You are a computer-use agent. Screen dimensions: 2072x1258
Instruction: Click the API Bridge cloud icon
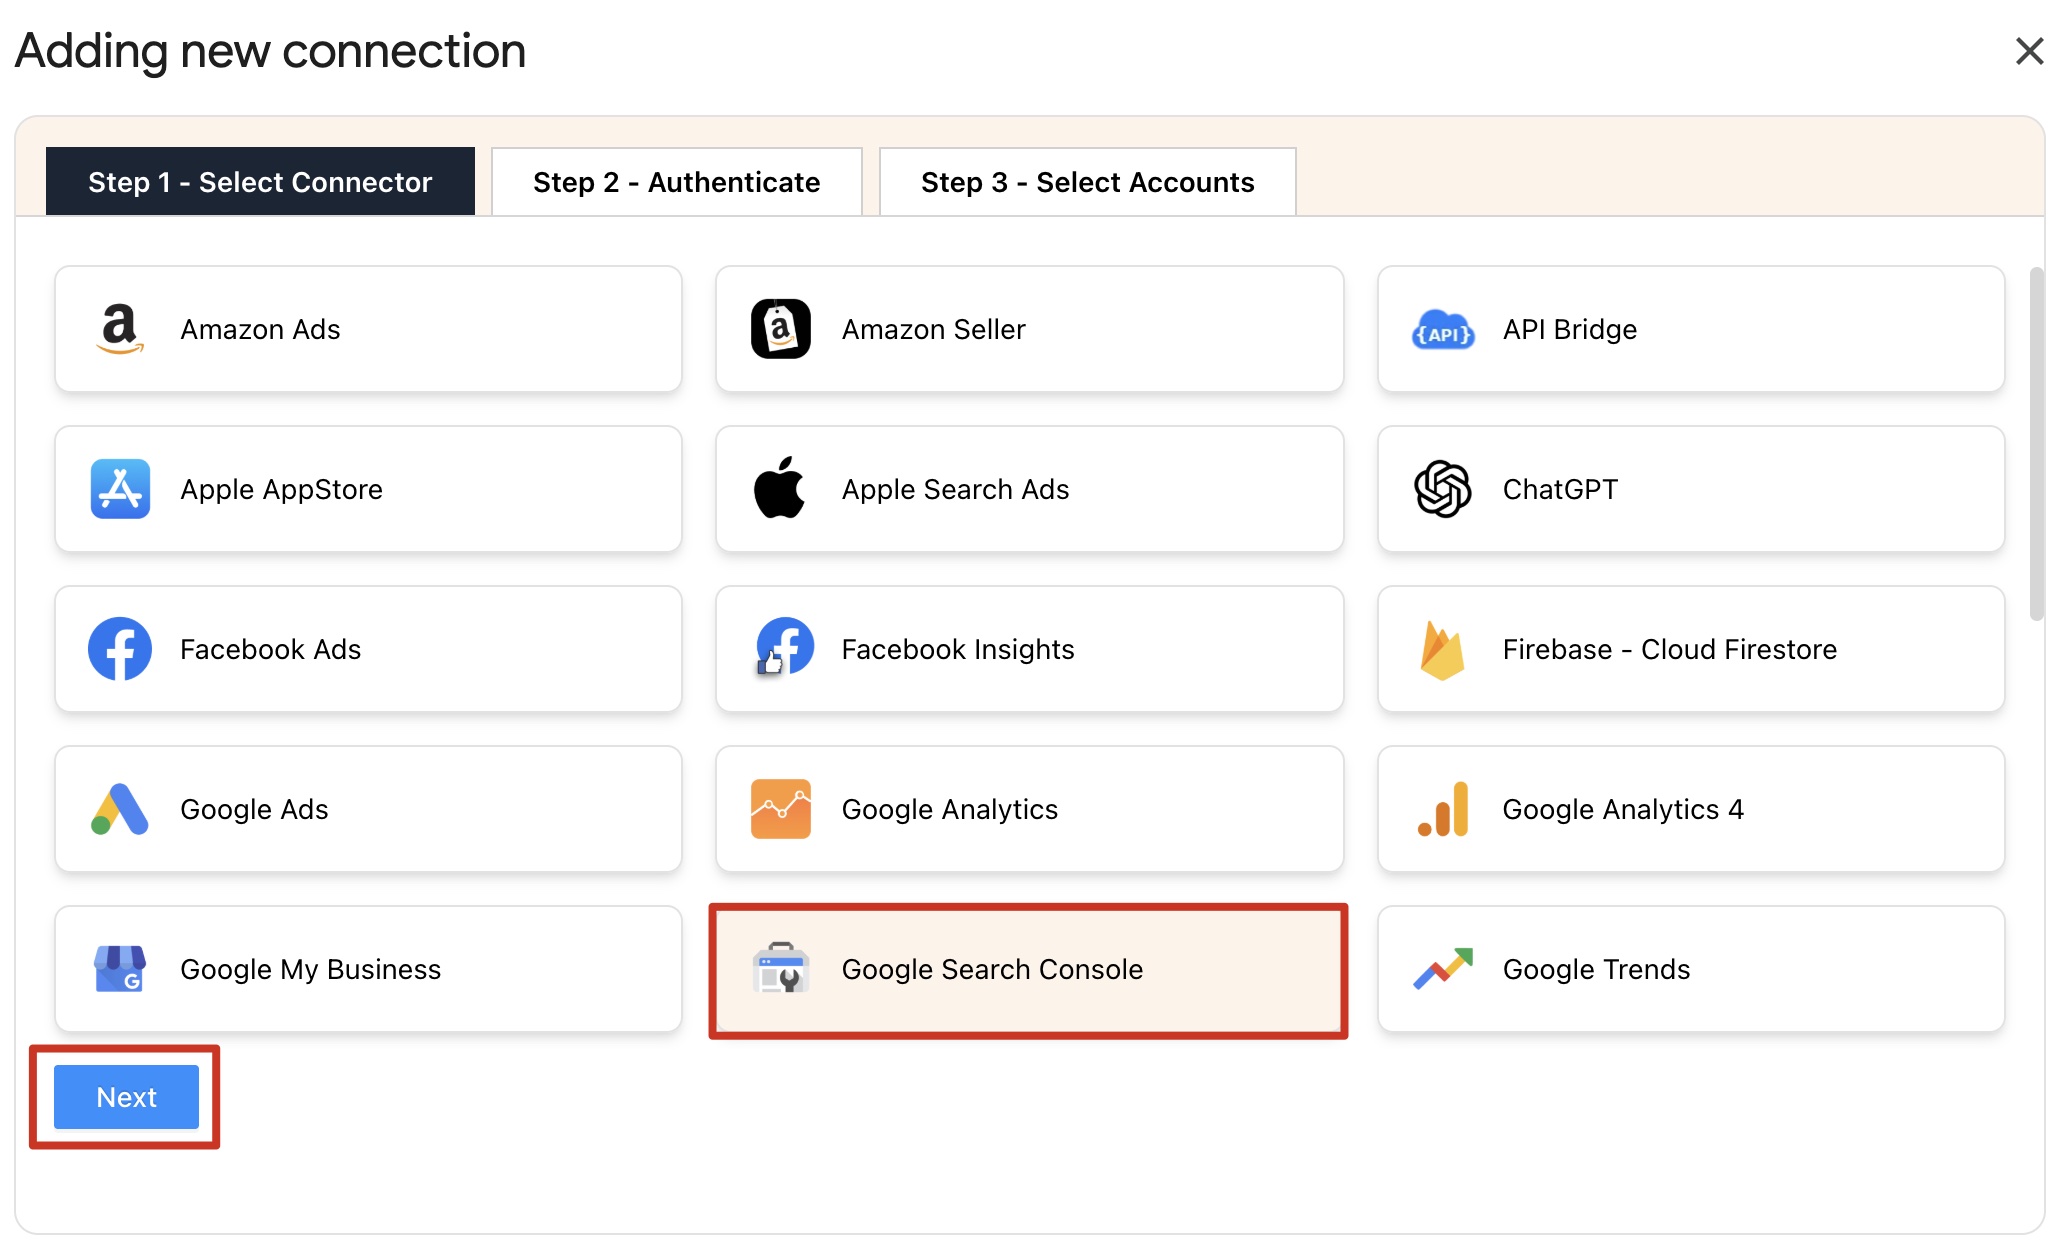click(x=1442, y=330)
